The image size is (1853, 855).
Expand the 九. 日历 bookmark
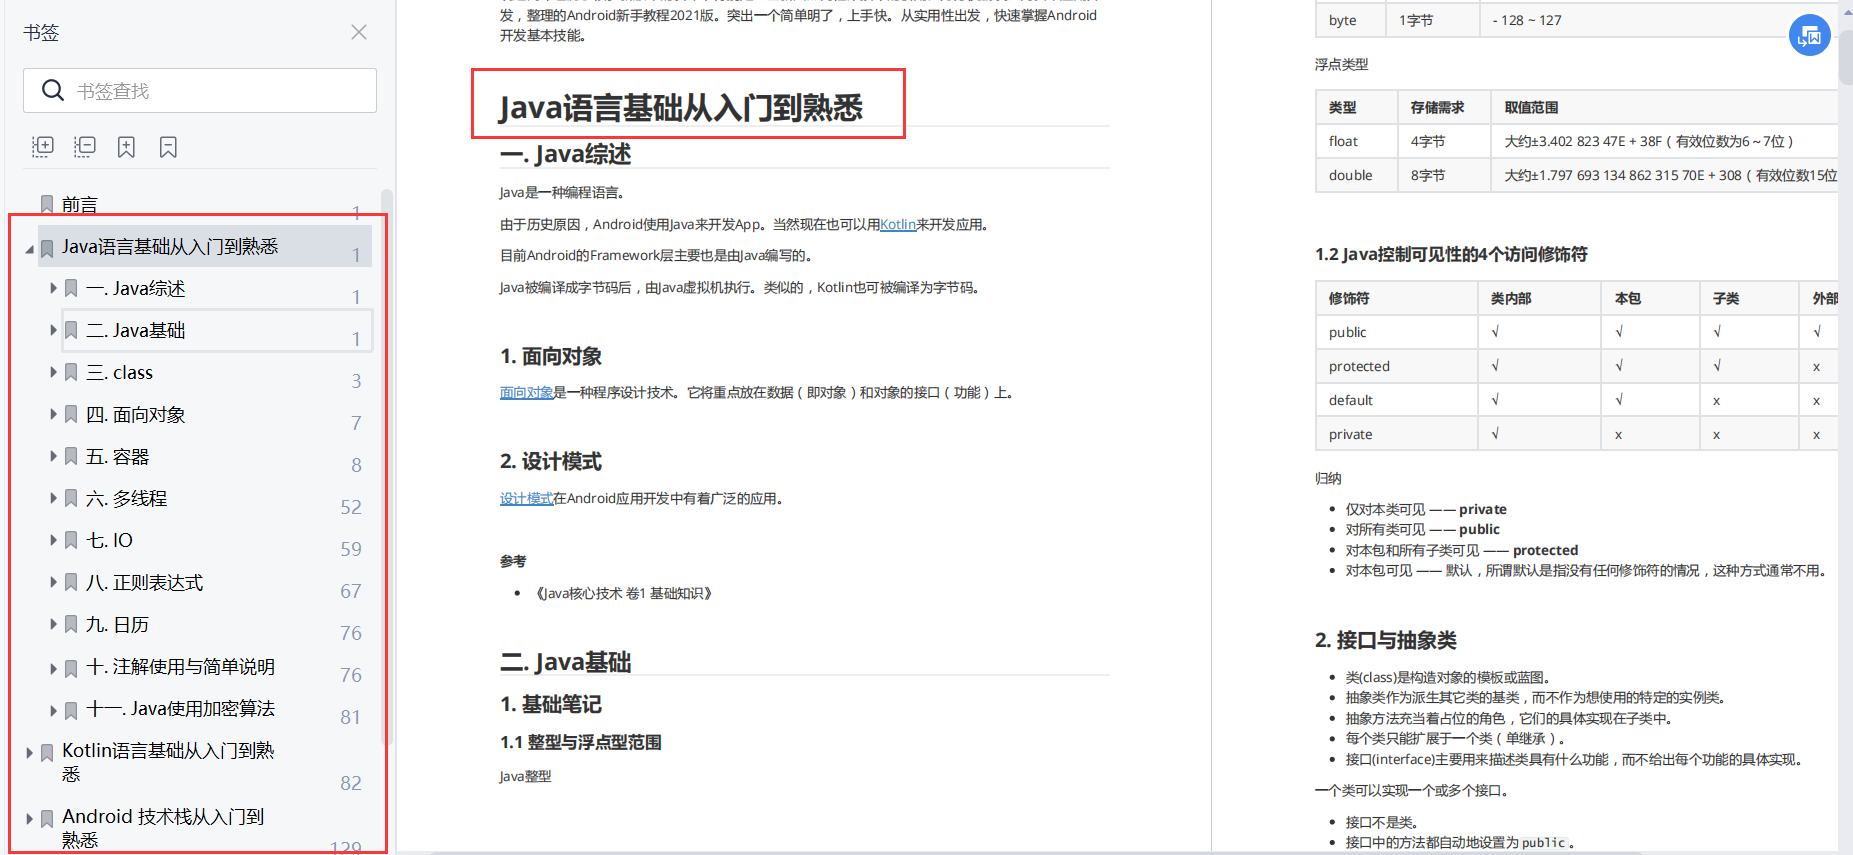pyautogui.click(x=54, y=624)
